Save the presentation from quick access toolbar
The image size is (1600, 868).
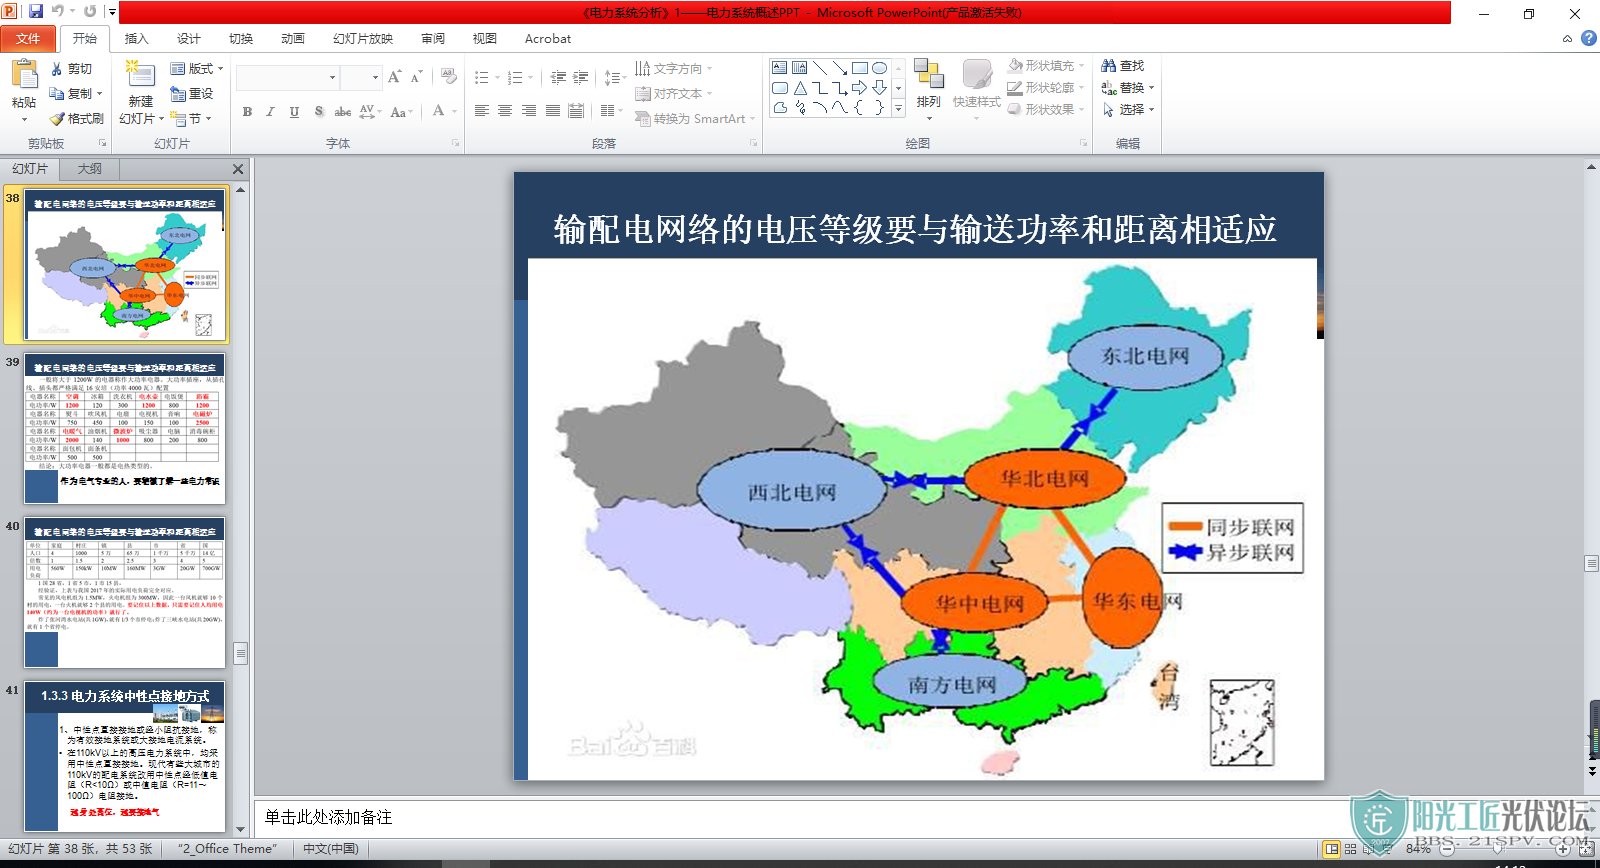pyautogui.click(x=36, y=12)
